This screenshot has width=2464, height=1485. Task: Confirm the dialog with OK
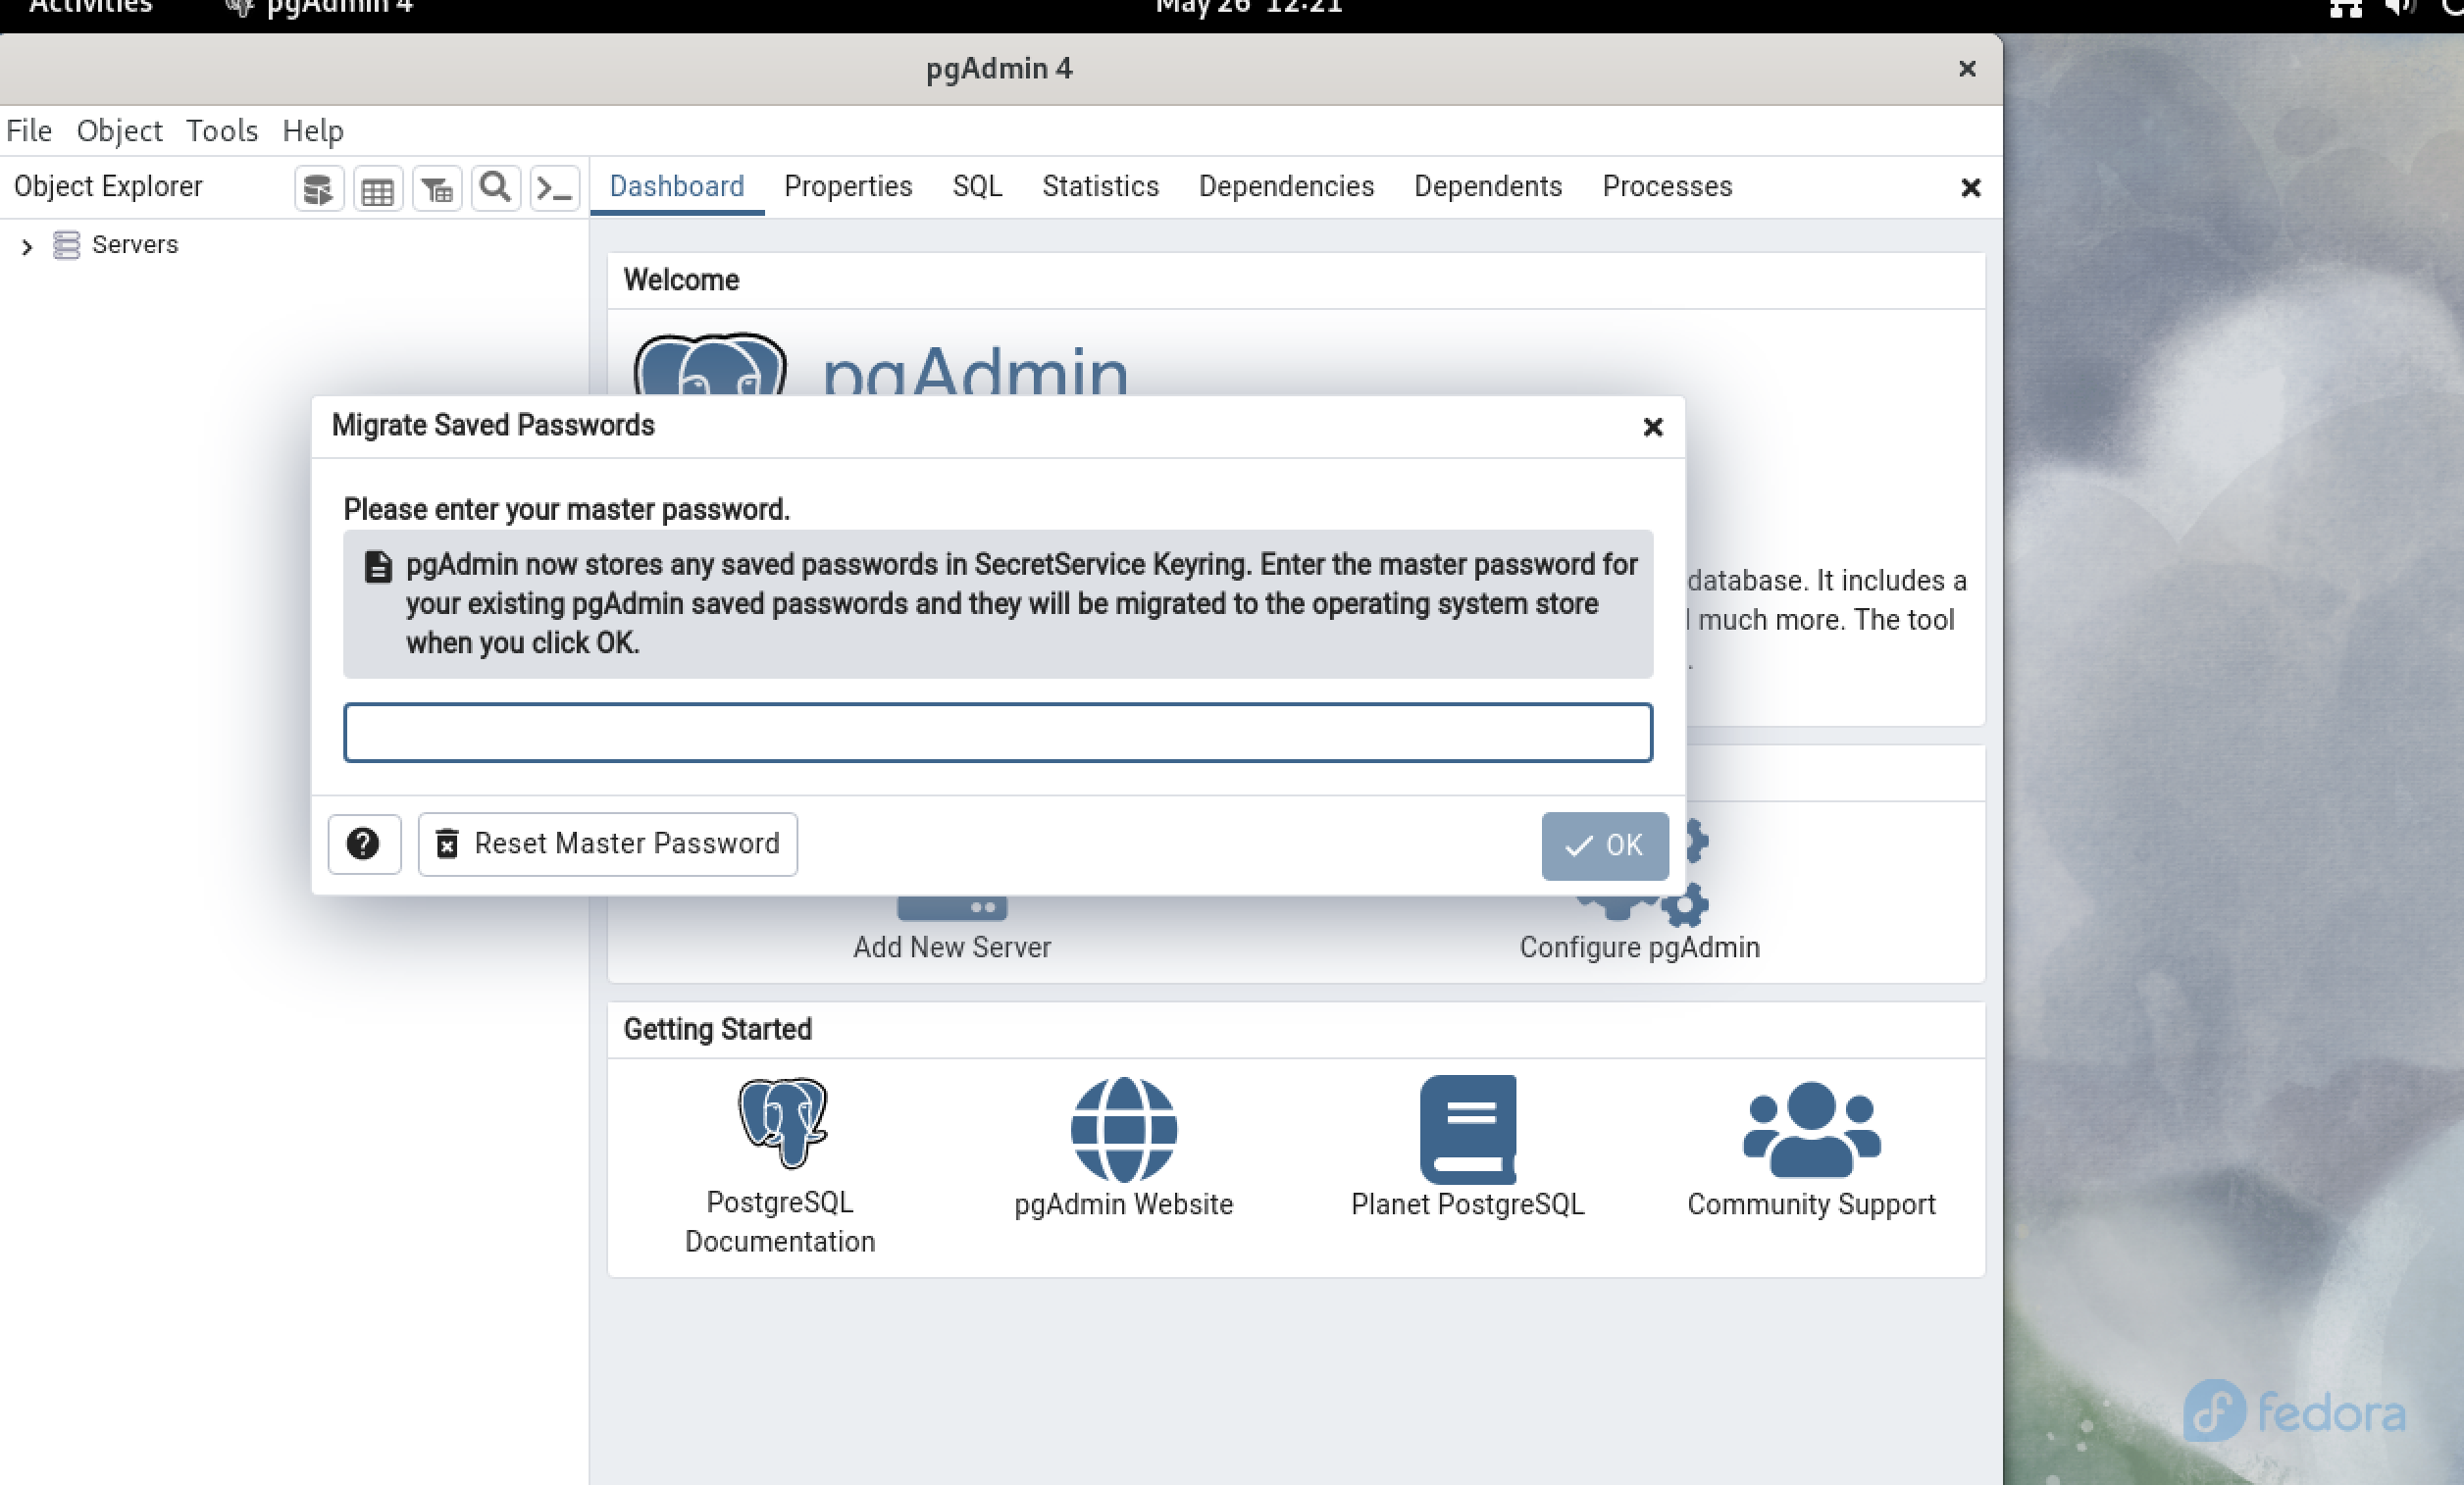[1604, 845]
